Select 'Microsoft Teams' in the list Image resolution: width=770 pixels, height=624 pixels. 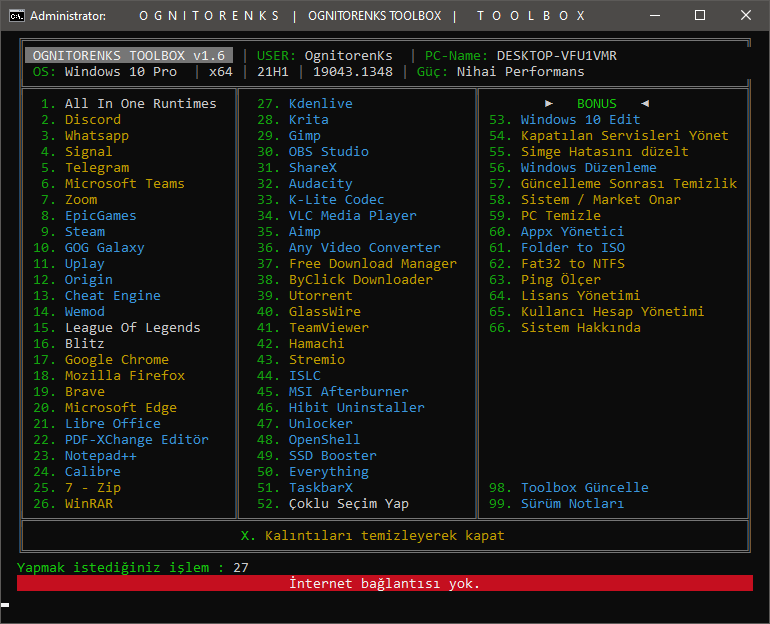pos(125,184)
